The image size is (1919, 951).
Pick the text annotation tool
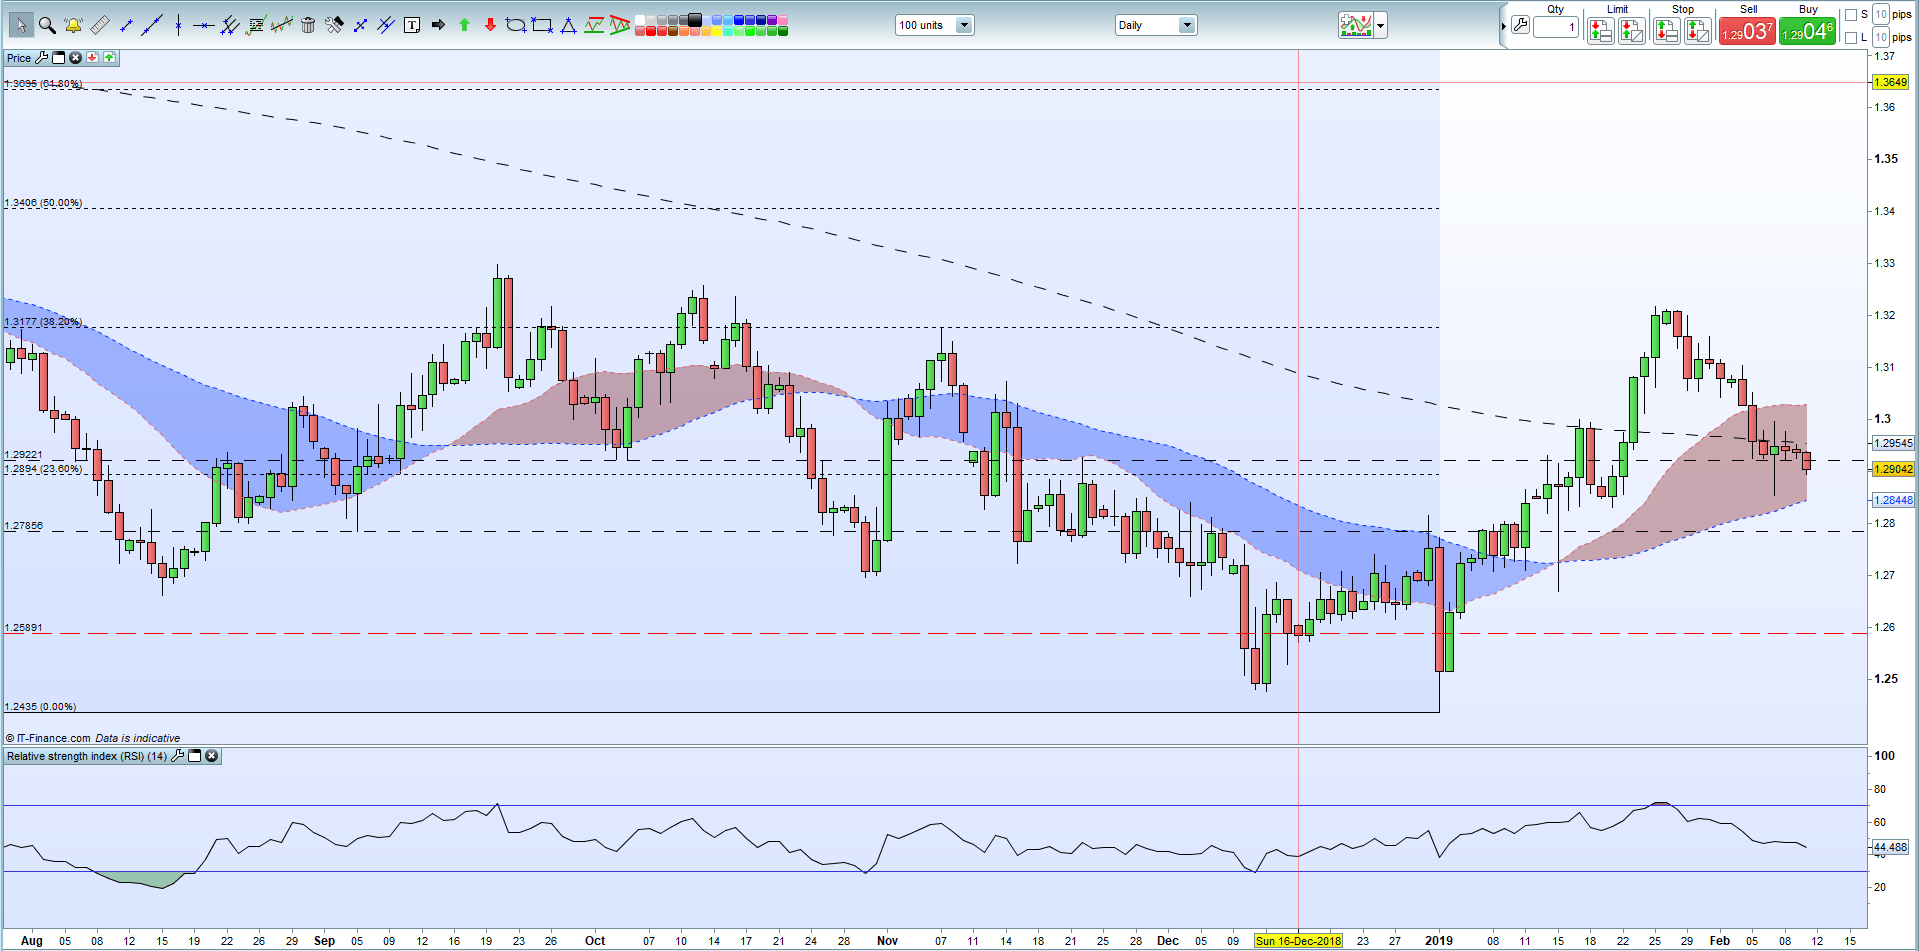(x=412, y=25)
